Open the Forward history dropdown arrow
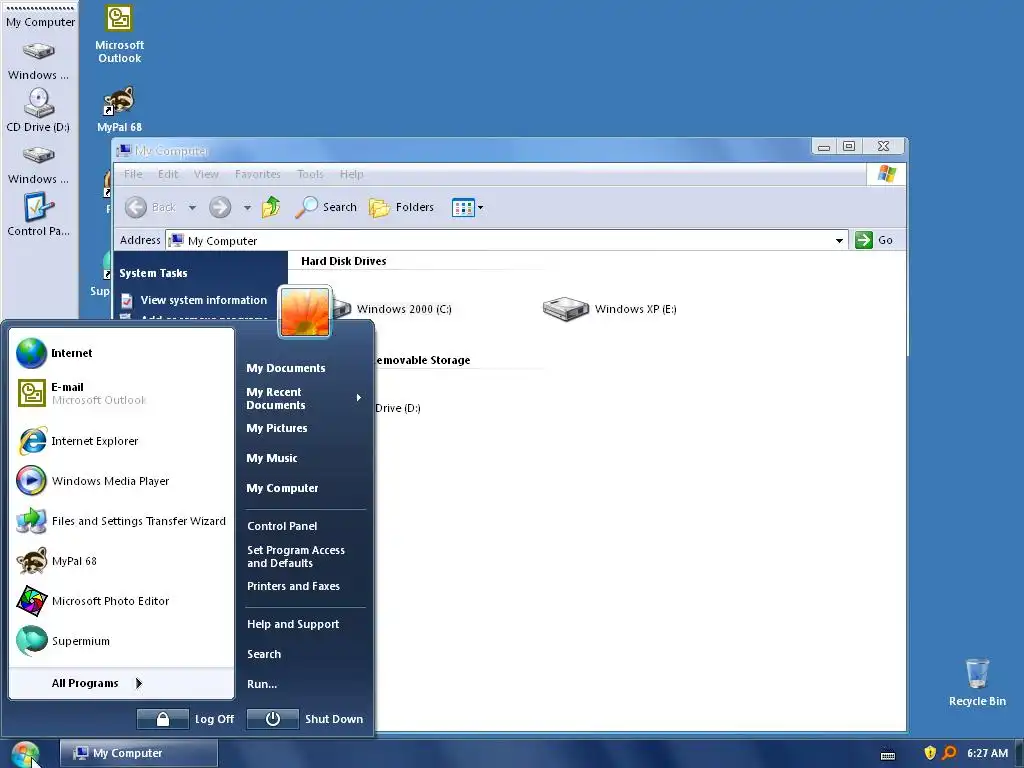This screenshot has height=768, width=1024. [x=247, y=208]
